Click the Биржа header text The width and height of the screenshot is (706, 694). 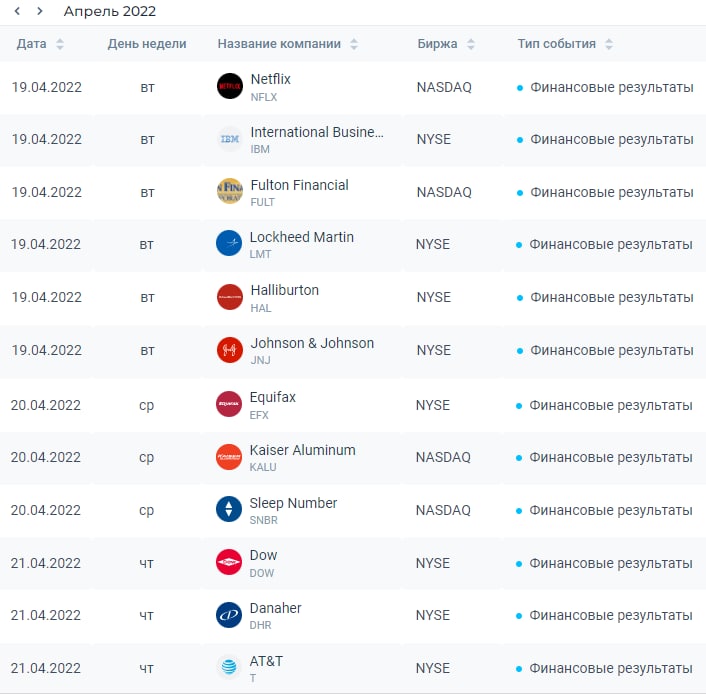point(437,44)
